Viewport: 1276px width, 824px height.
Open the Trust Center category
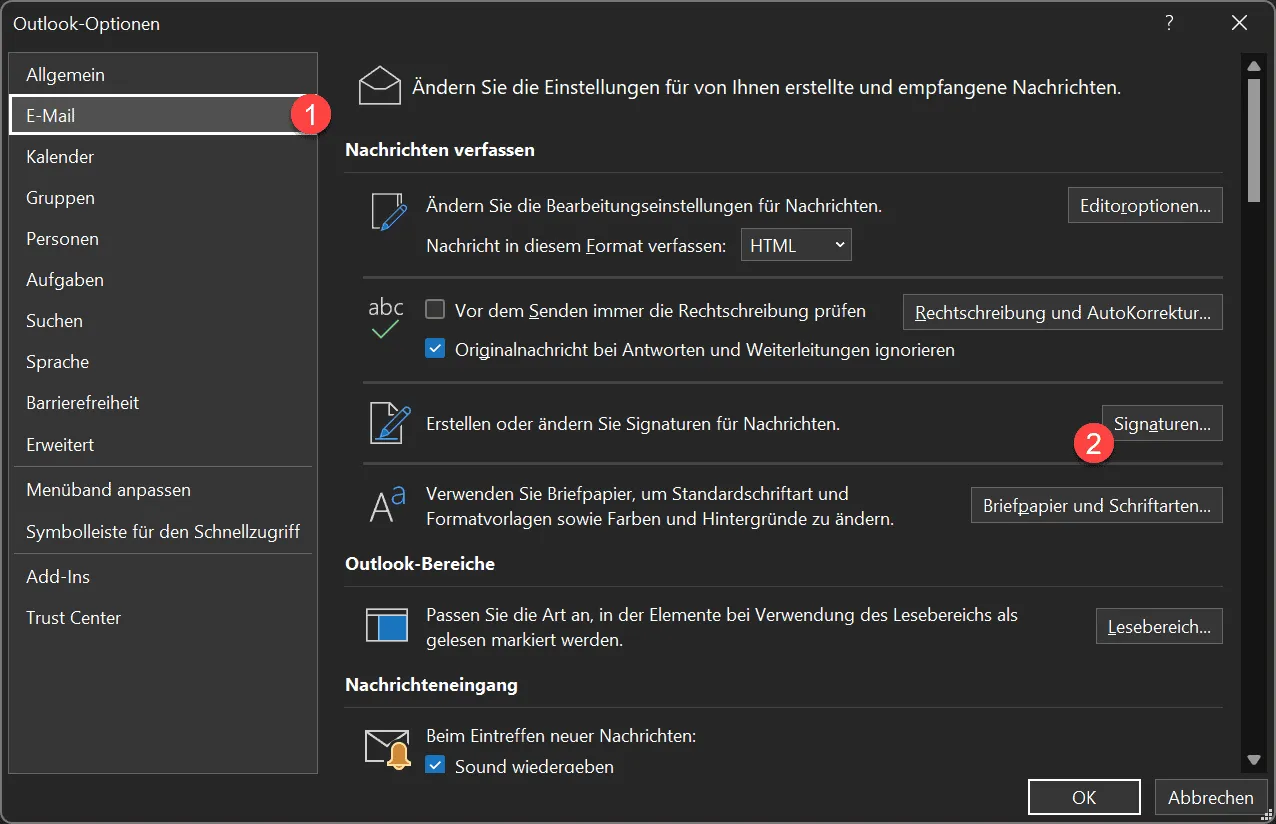coord(163,618)
